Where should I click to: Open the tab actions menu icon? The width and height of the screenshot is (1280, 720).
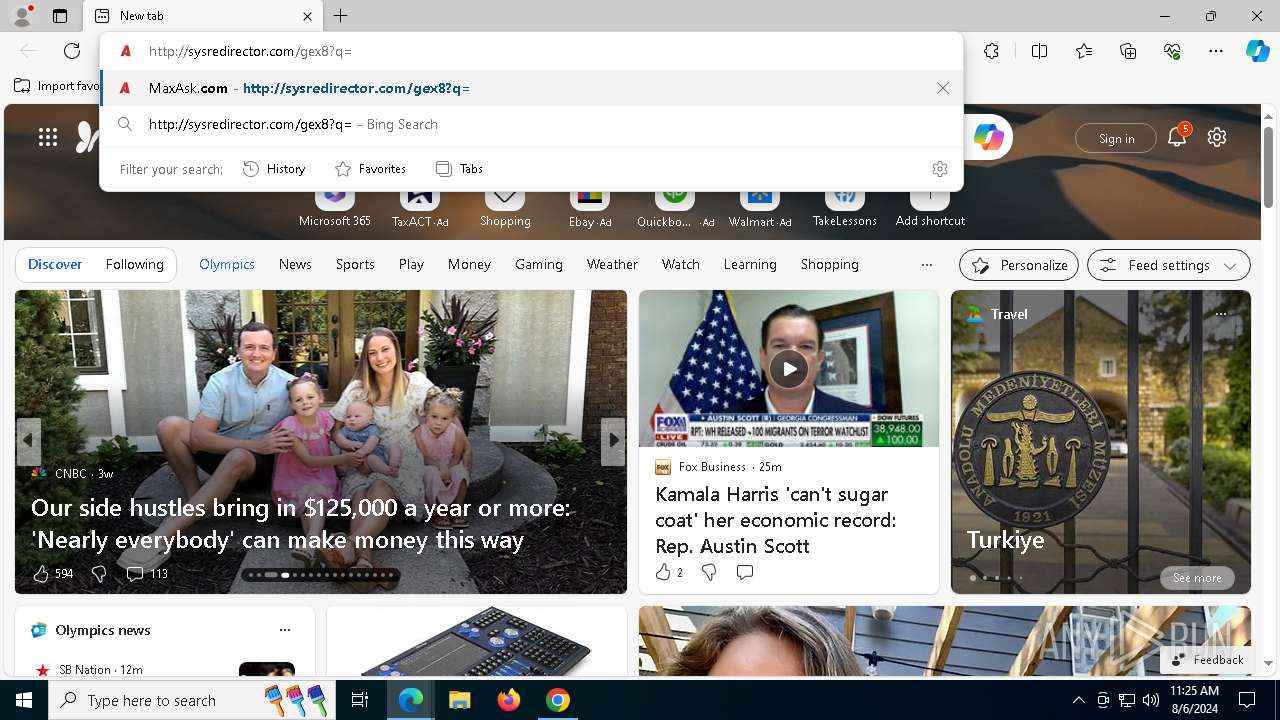coord(60,16)
